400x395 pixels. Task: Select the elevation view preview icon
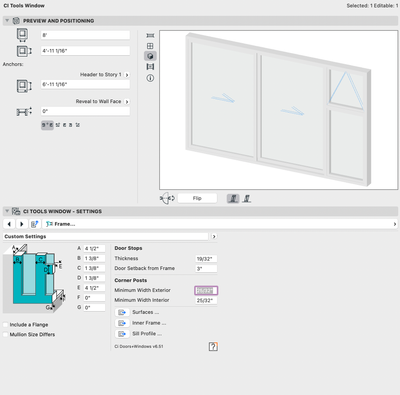(150, 46)
